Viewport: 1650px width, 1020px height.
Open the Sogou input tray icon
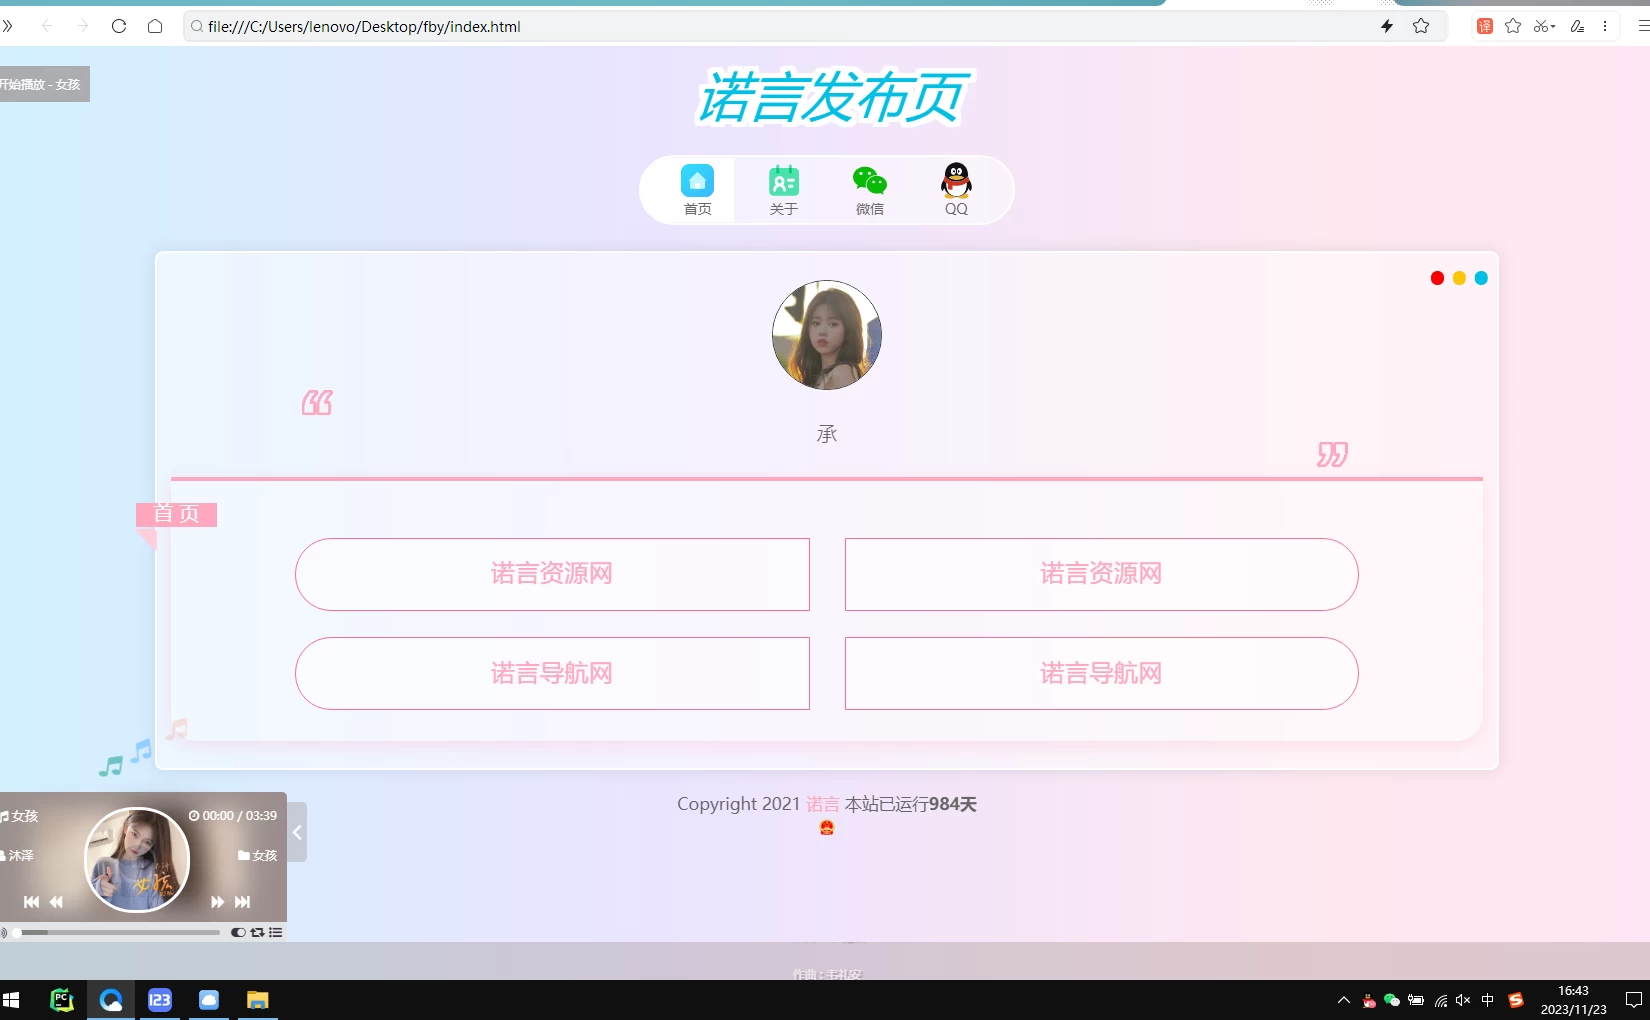pyautogui.click(x=1516, y=1000)
